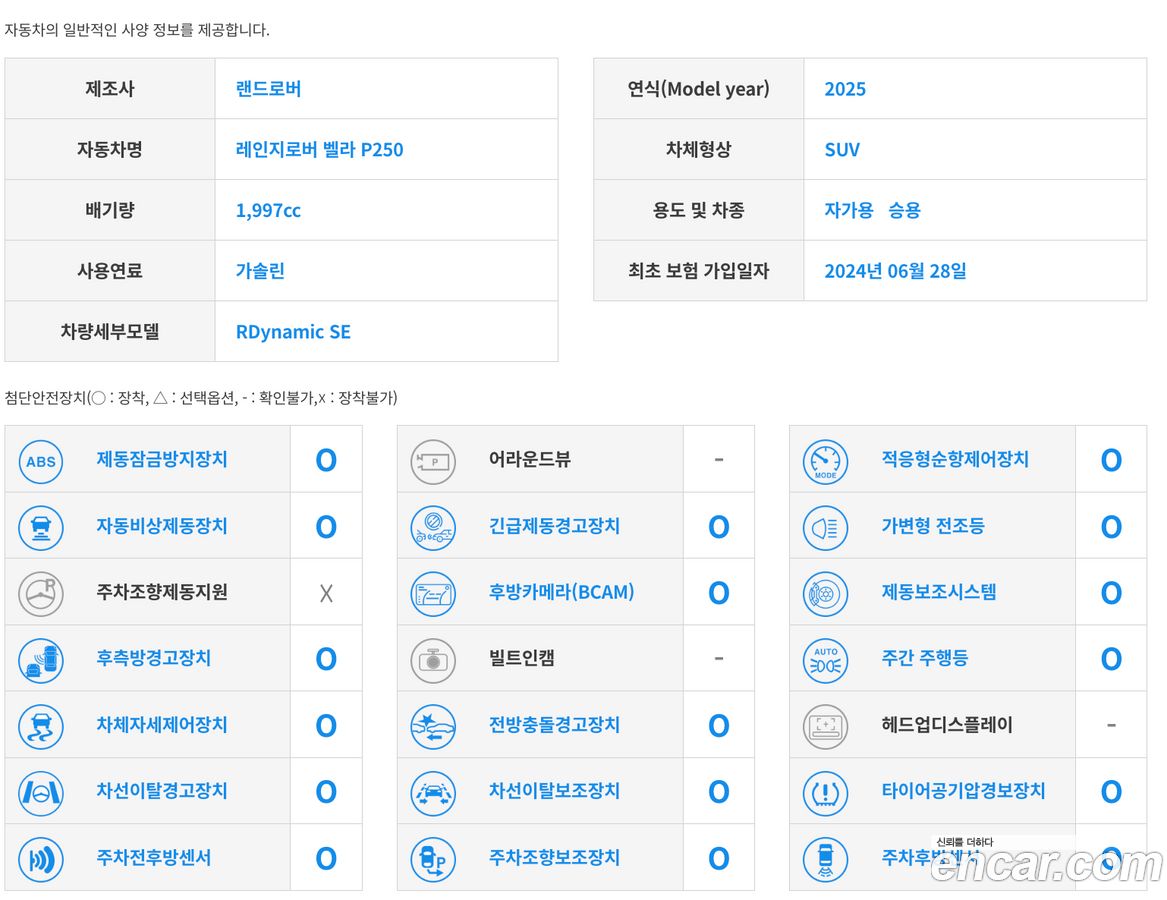This screenshot has width=1167, height=900.
Task: Click the 후측방경고장치 blind-spot icon
Action: (40, 660)
